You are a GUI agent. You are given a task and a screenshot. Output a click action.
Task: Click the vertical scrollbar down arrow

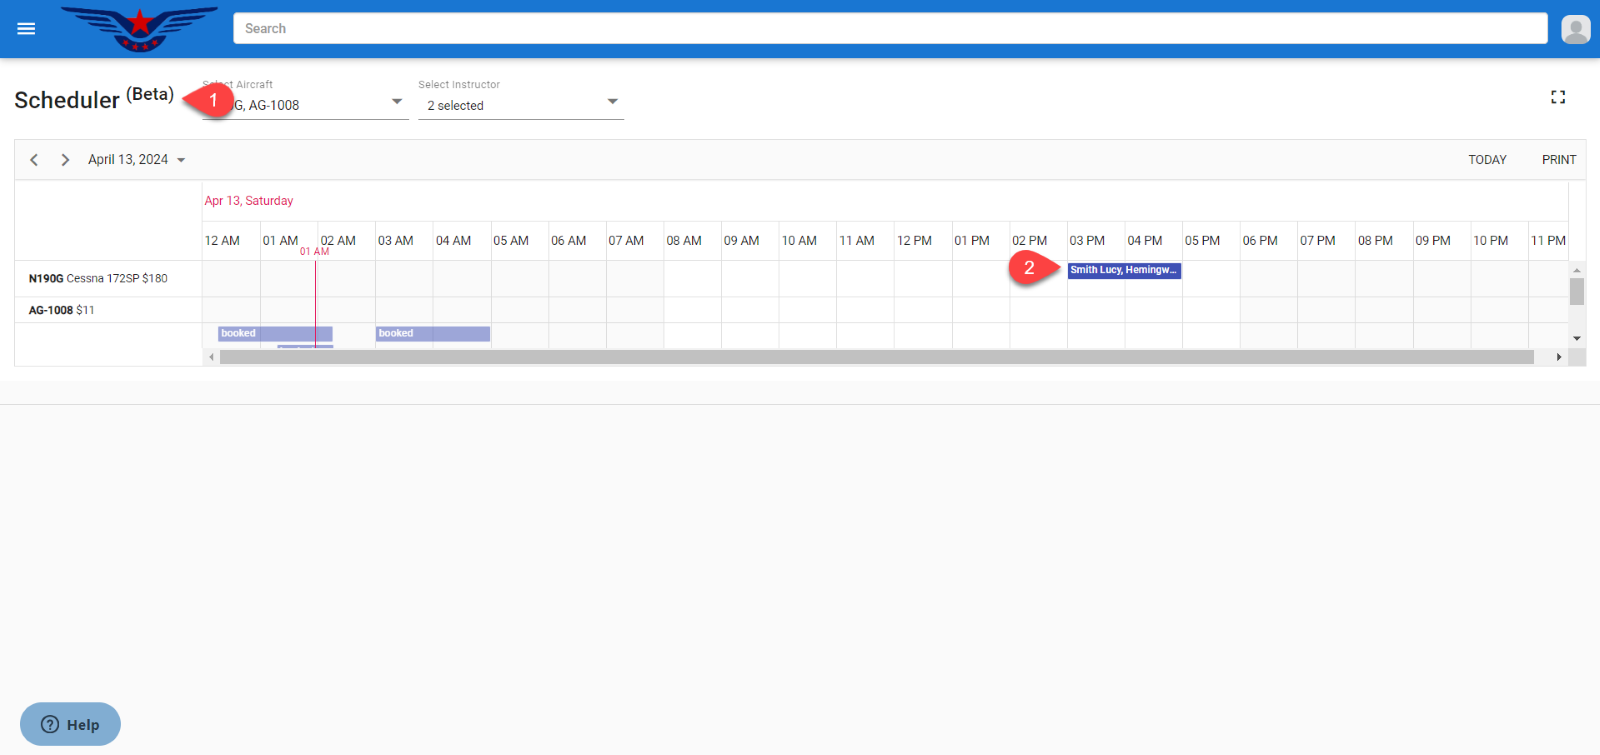(x=1577, y=339)
